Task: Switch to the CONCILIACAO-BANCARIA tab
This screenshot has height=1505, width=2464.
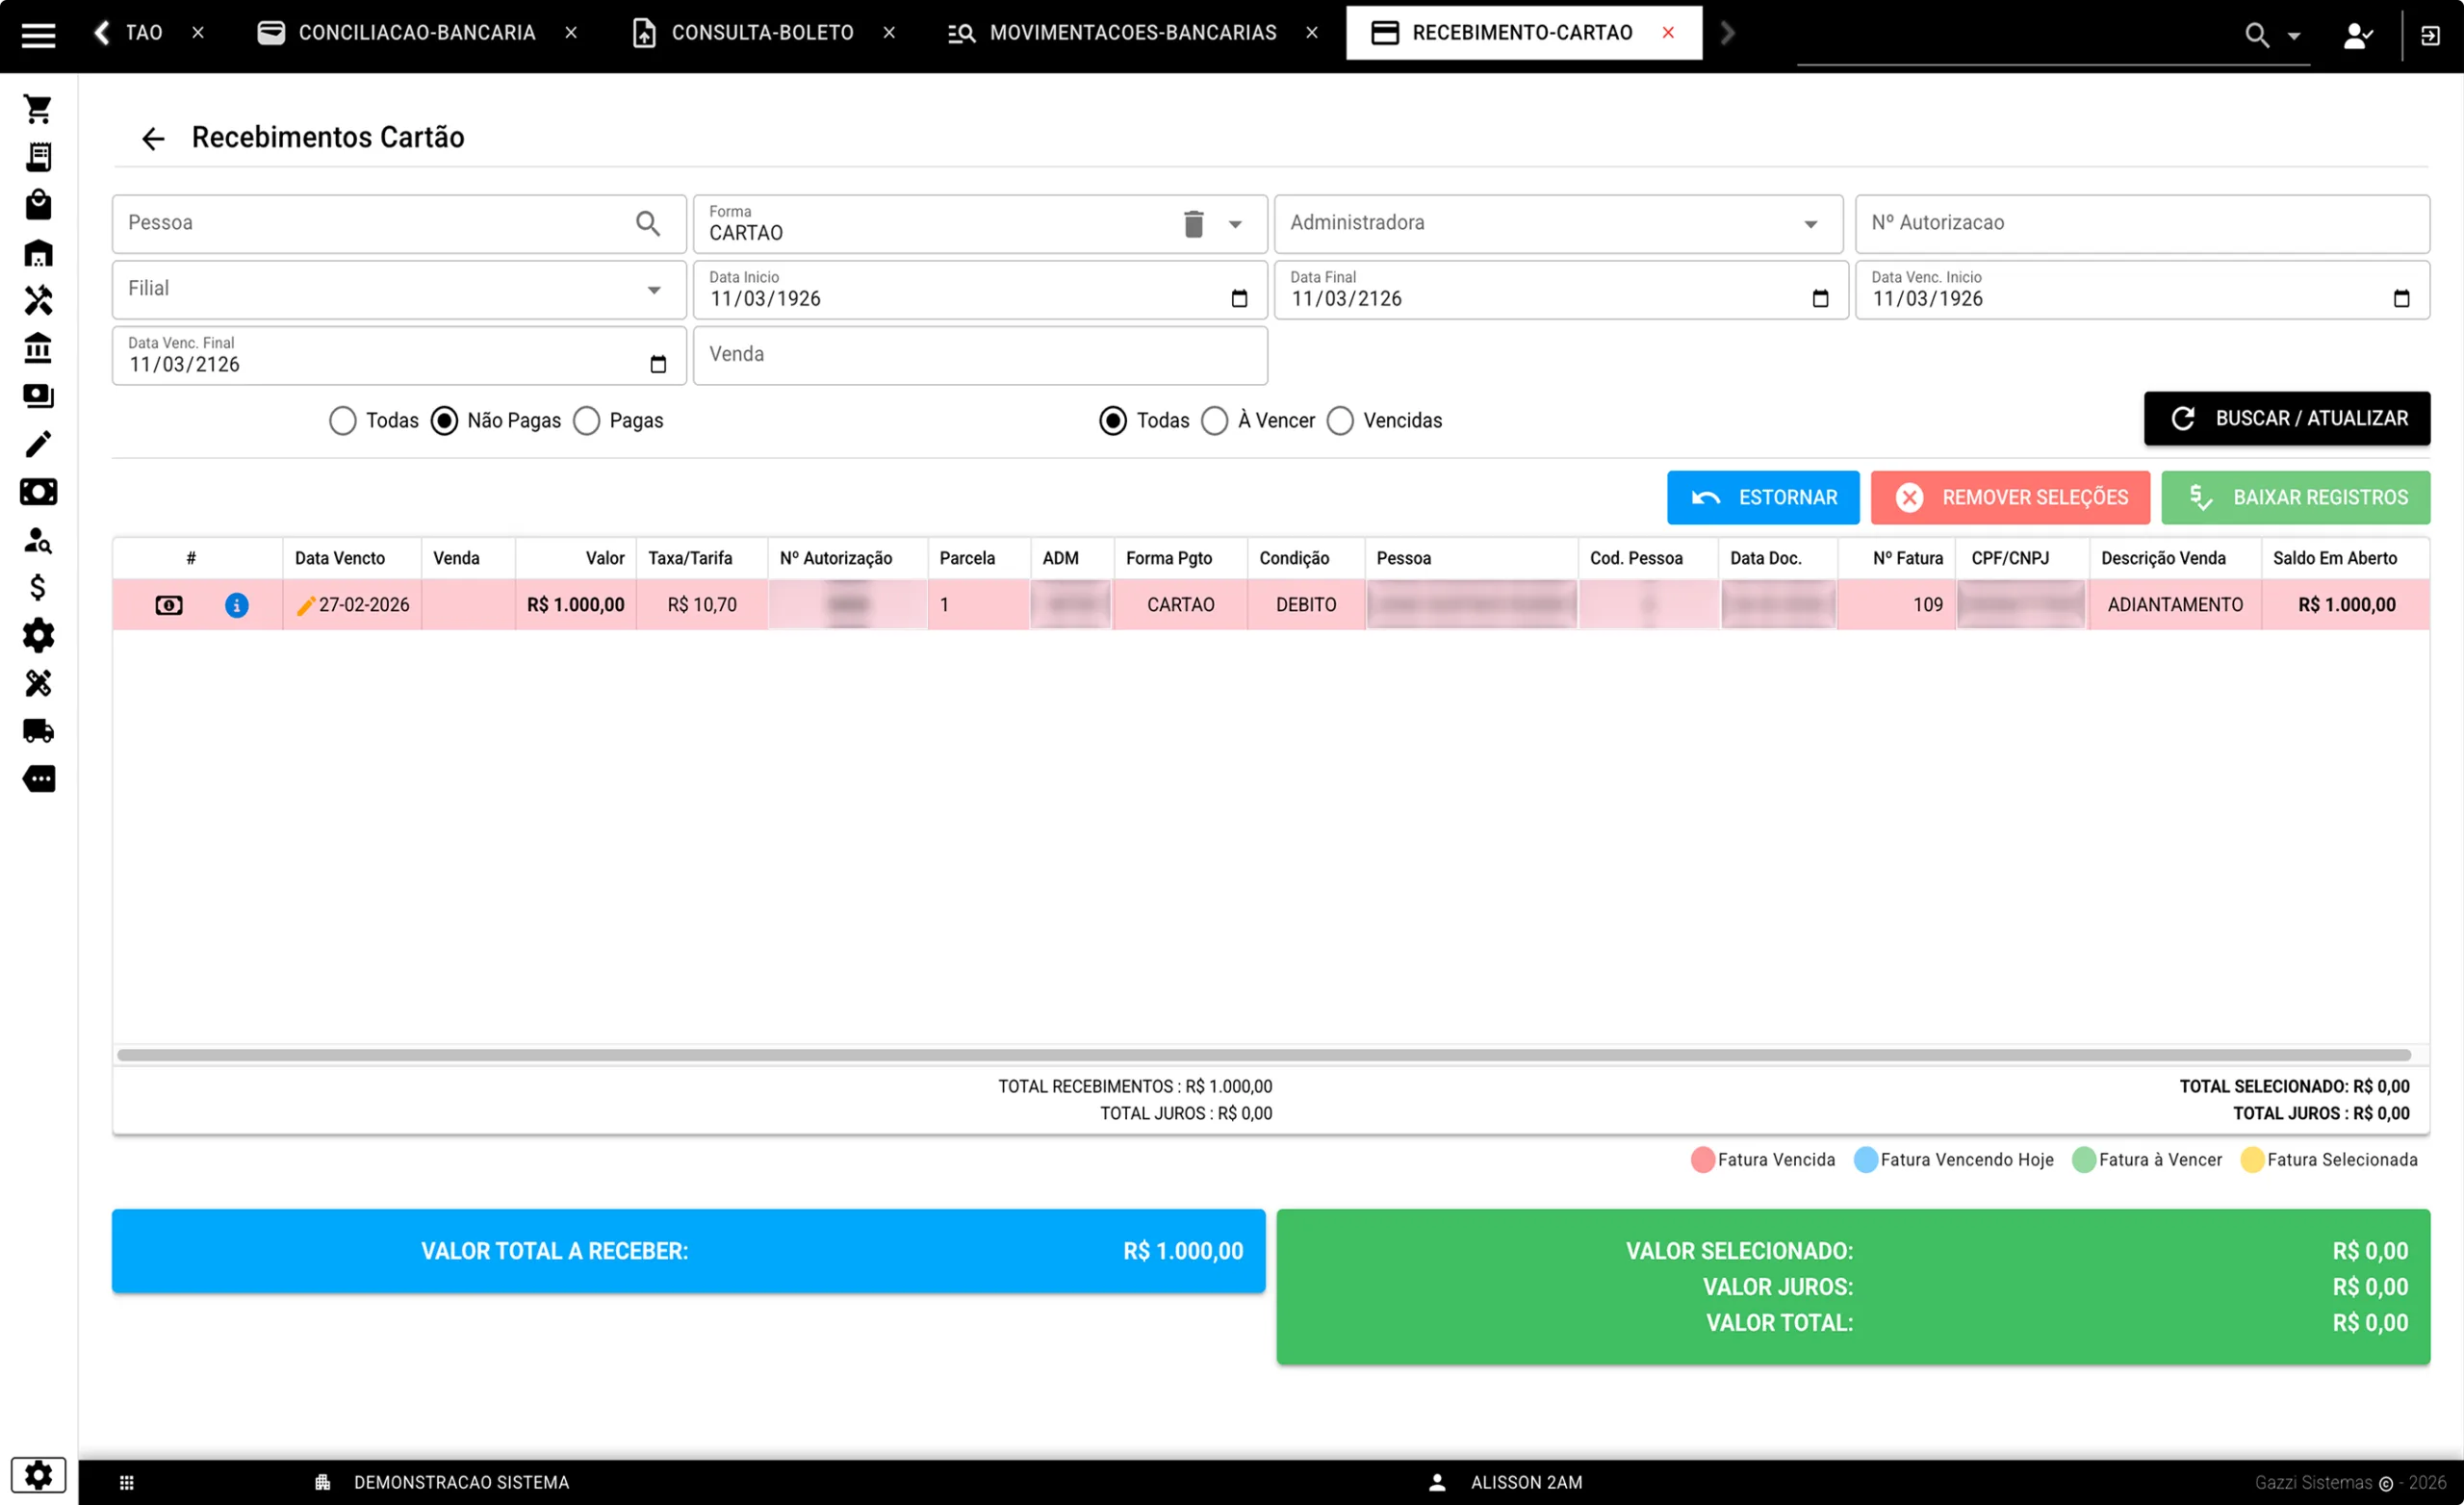Action: click(416, 33)
